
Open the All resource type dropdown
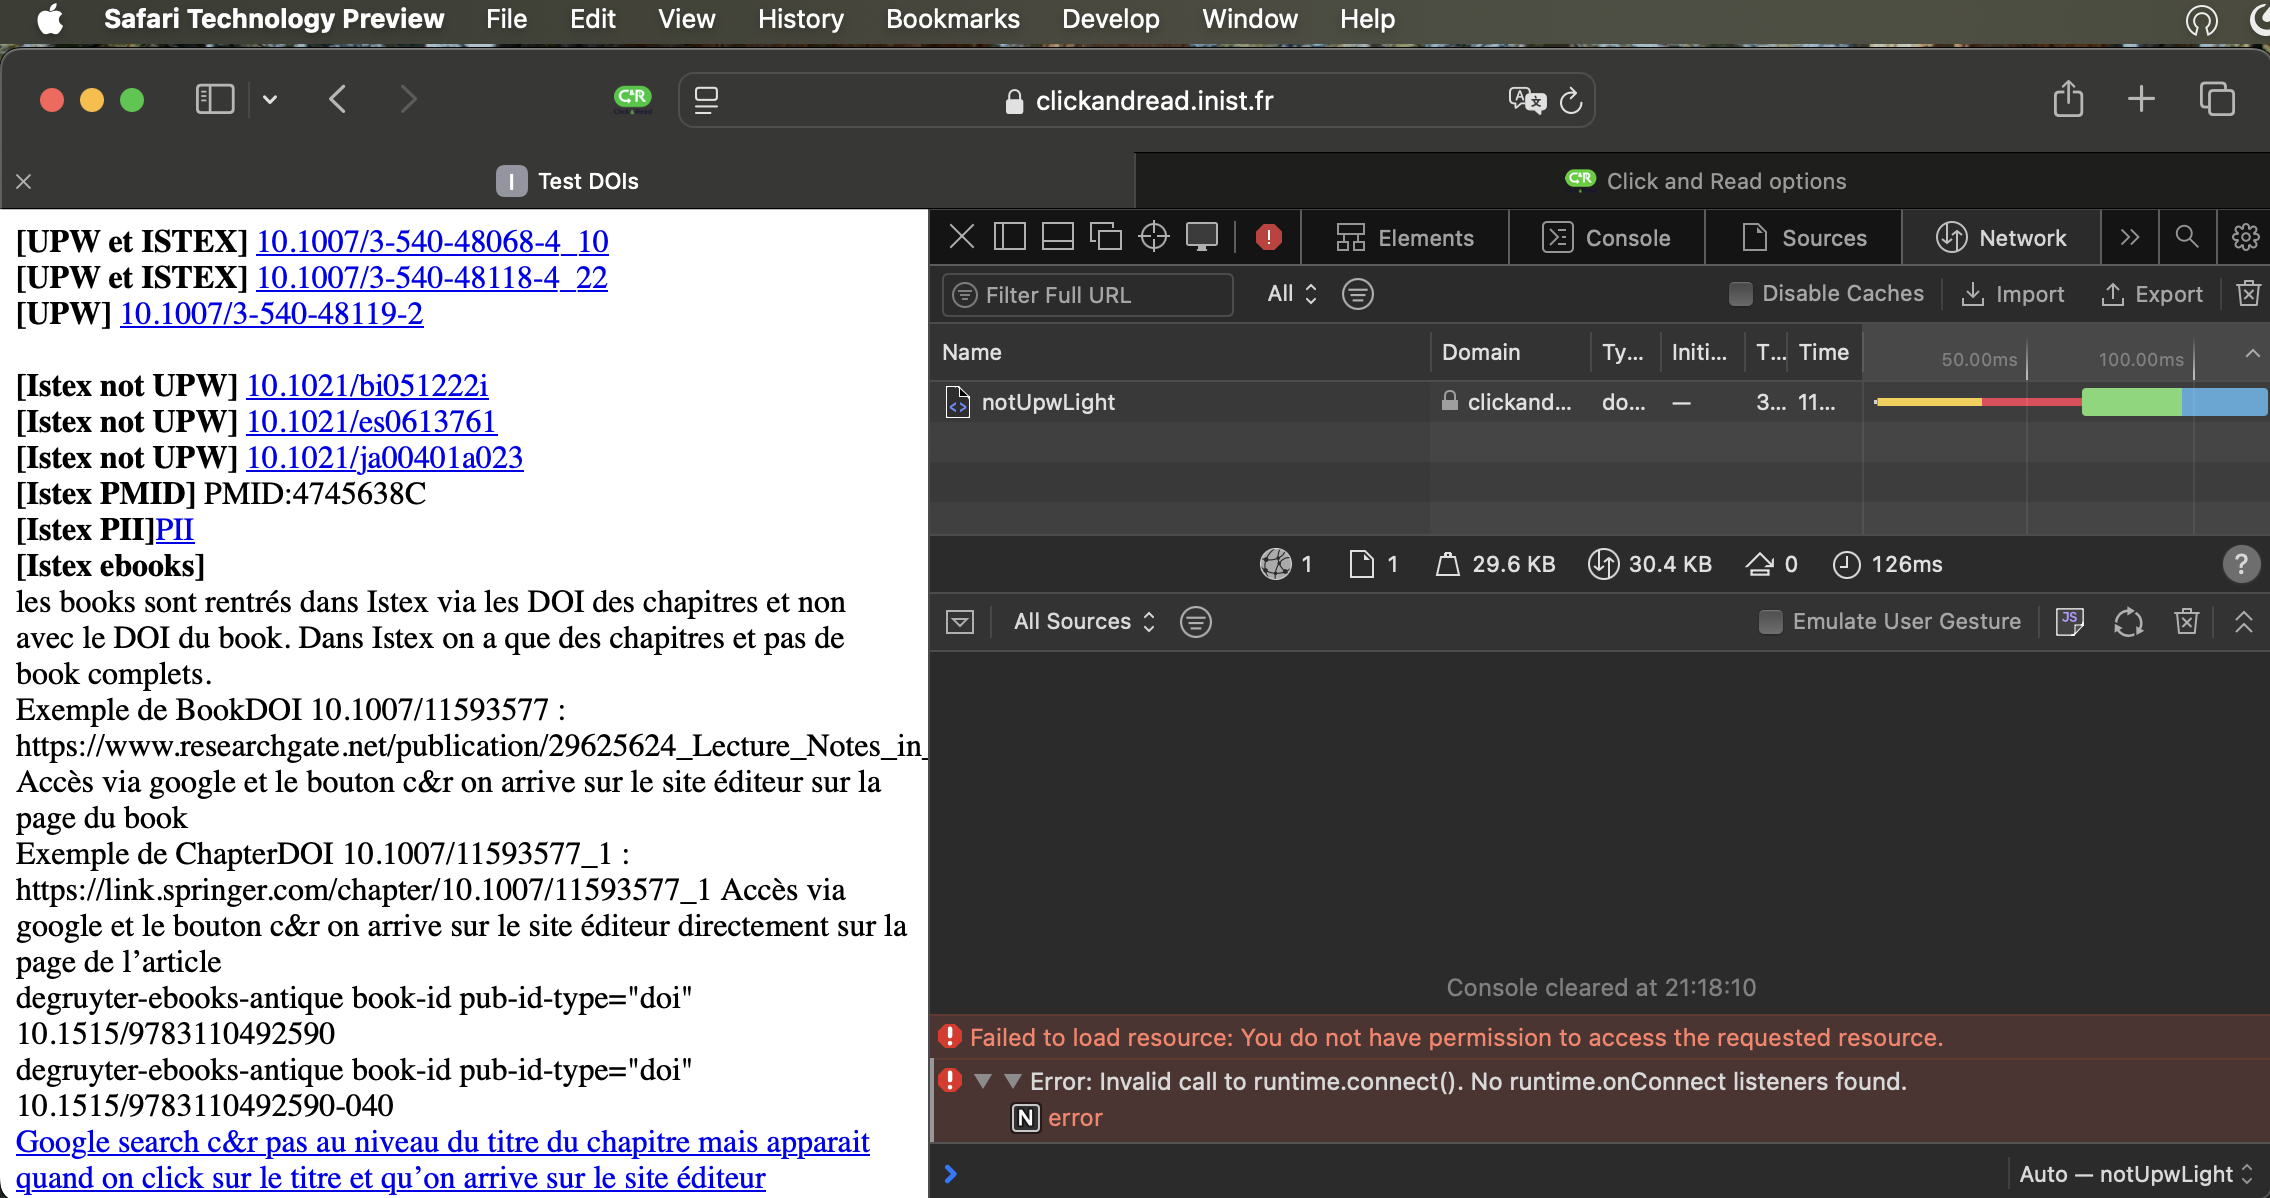pos(1292,294)
